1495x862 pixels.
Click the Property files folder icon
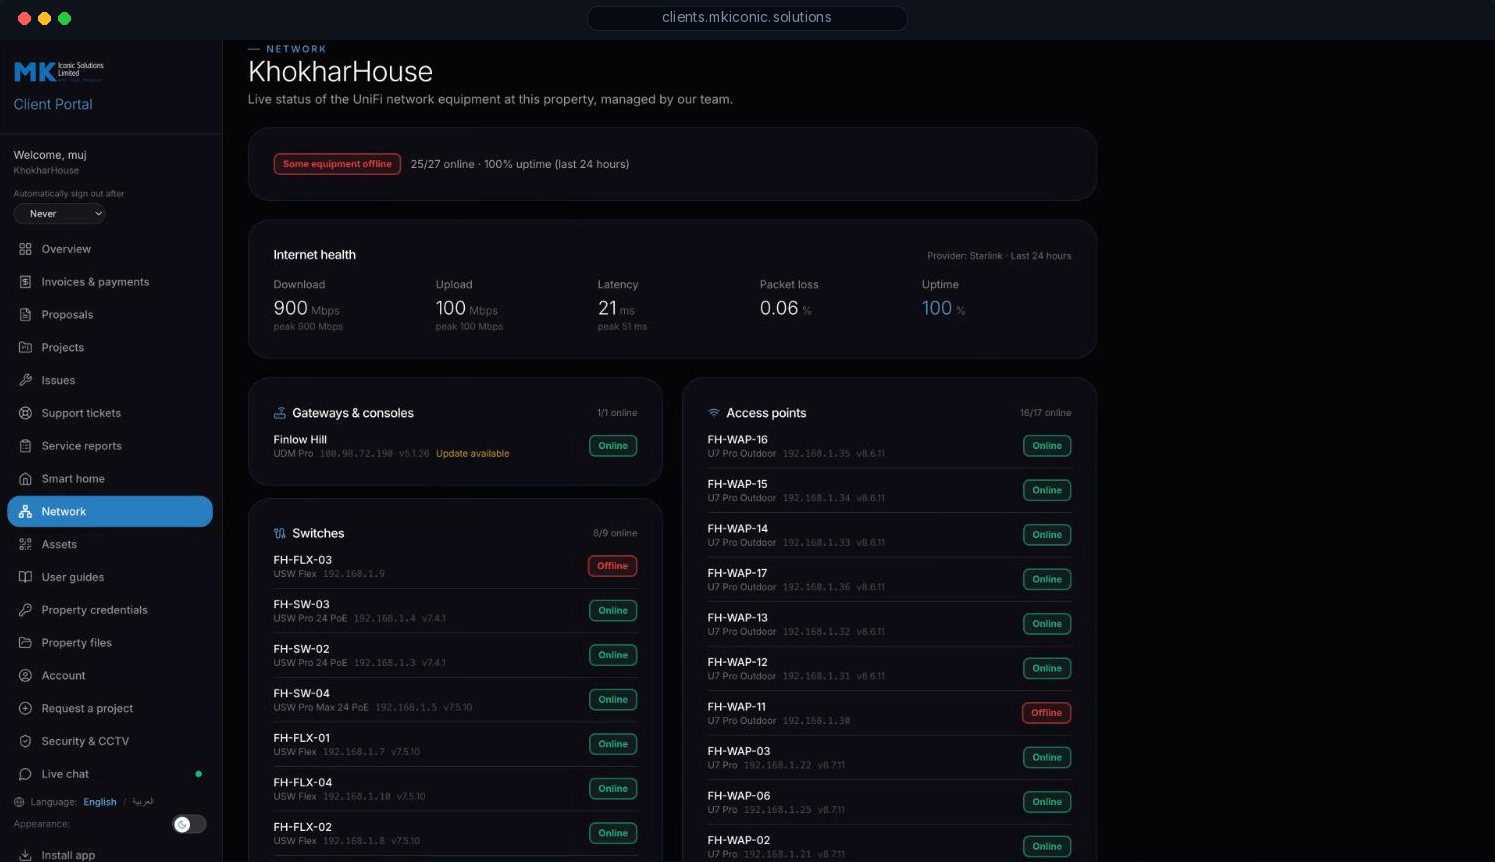pyautogui.click(x=25, y=643)
